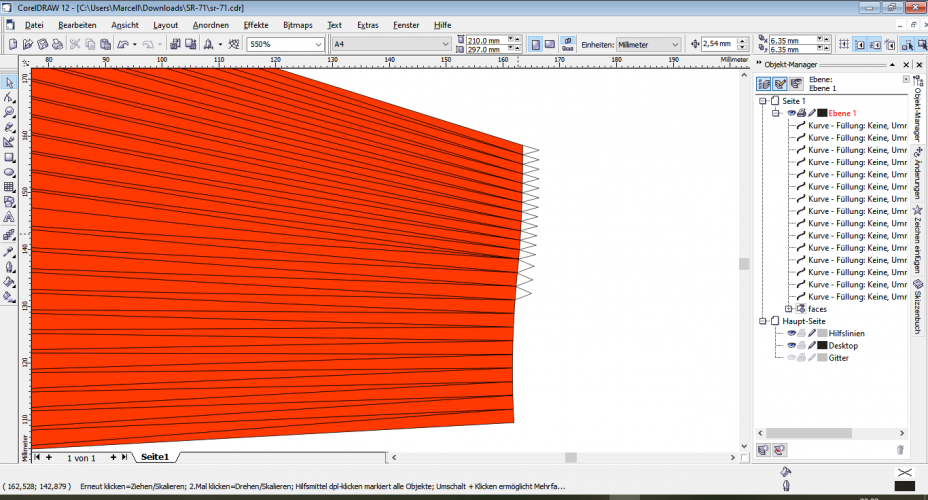Toggle editable pencil for Ebene 1
Screen dimensions: 928x500
click(812, 113)
